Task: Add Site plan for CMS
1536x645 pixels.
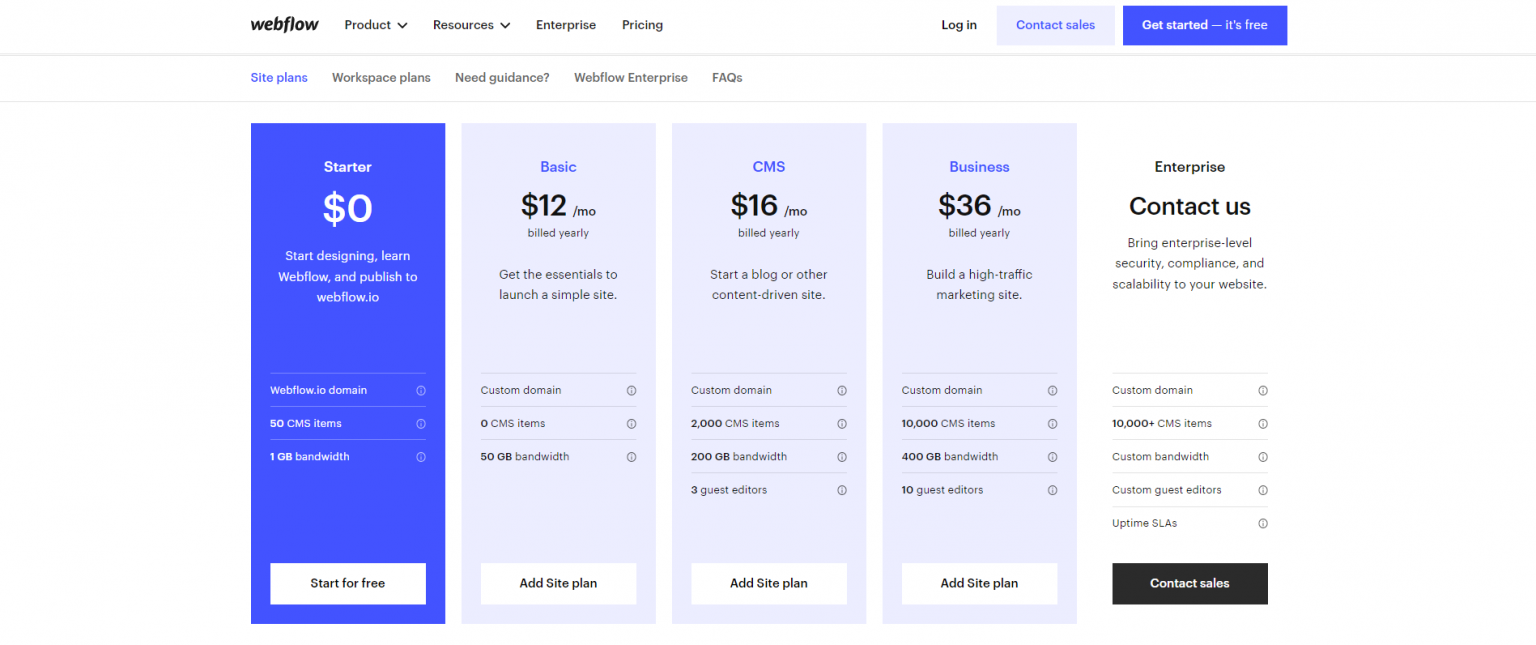Action: (x=769, y=583)
